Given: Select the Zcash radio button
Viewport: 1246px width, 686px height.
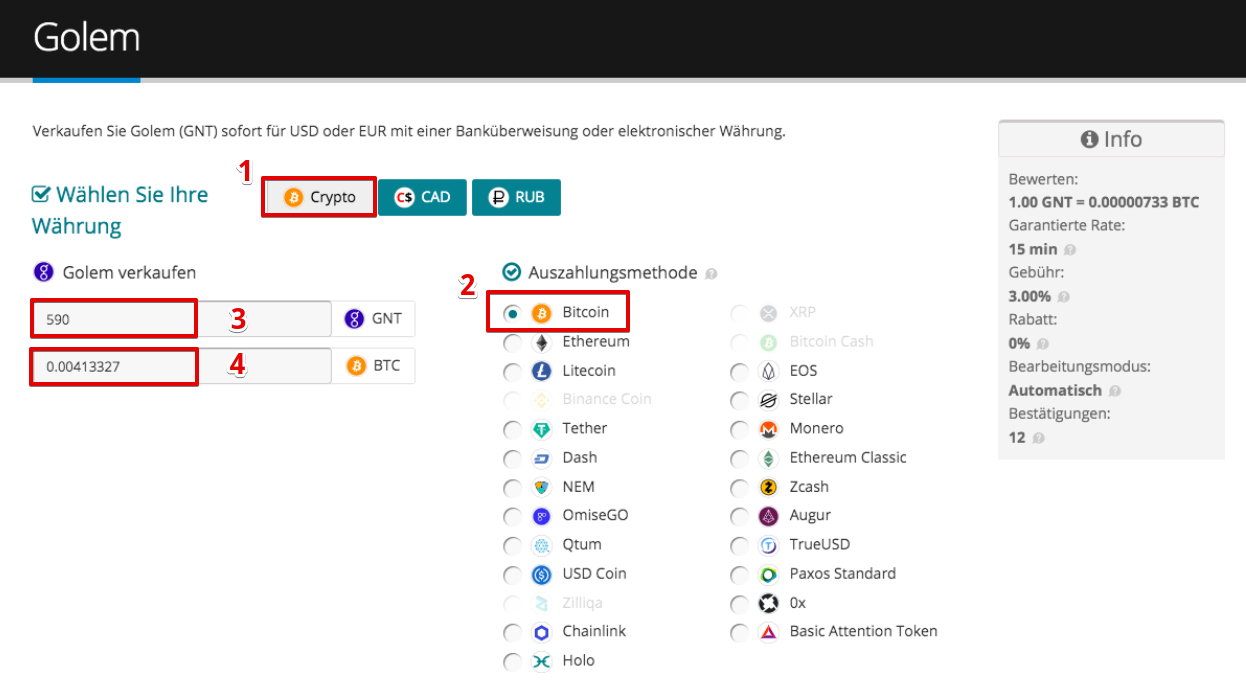Looking at the screenshot, I should (739, 487).
